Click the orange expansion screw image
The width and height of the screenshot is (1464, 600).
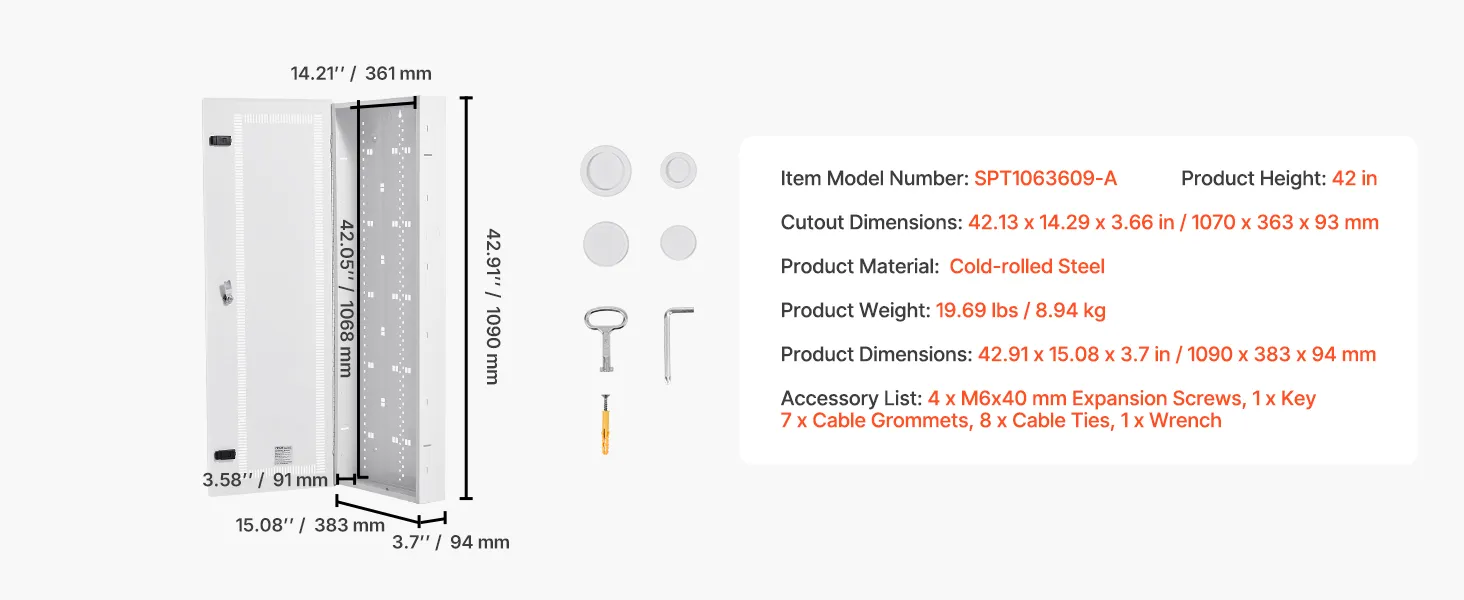coord(605,424)
